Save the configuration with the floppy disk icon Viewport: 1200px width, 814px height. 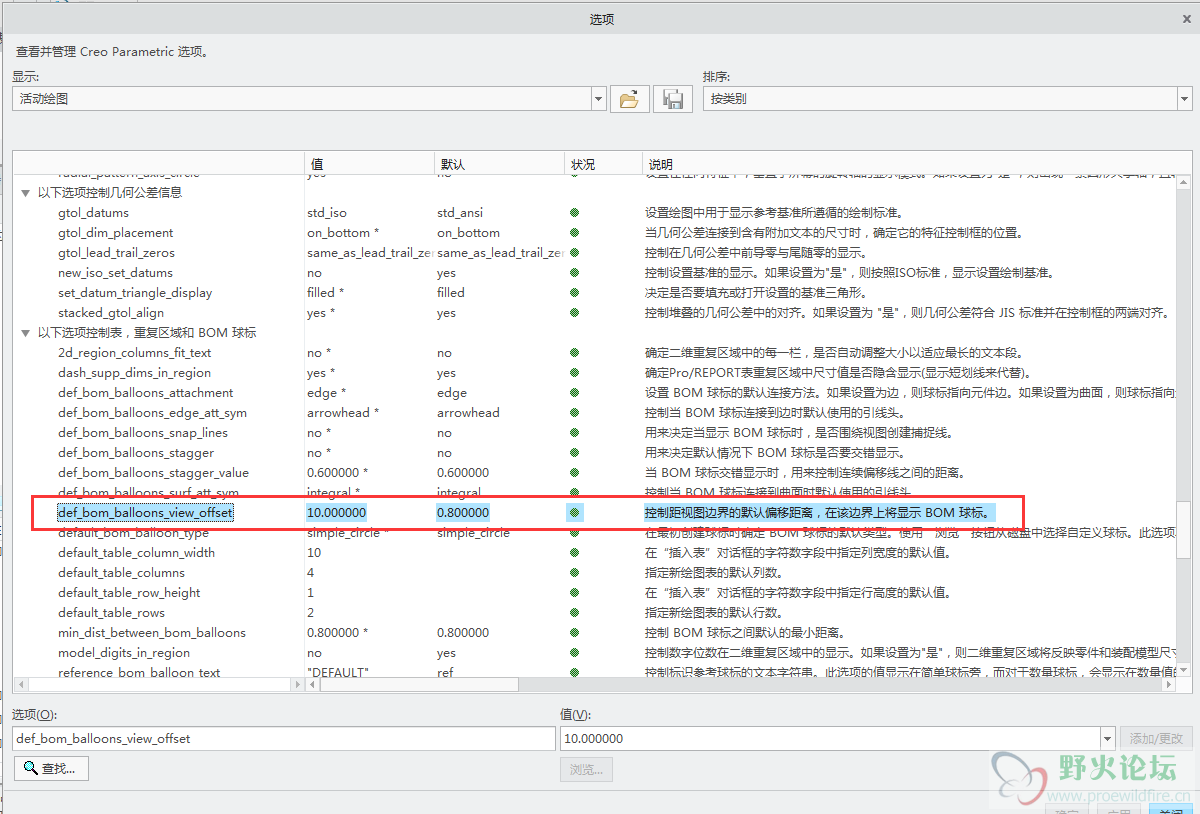(x=673, y=99)
